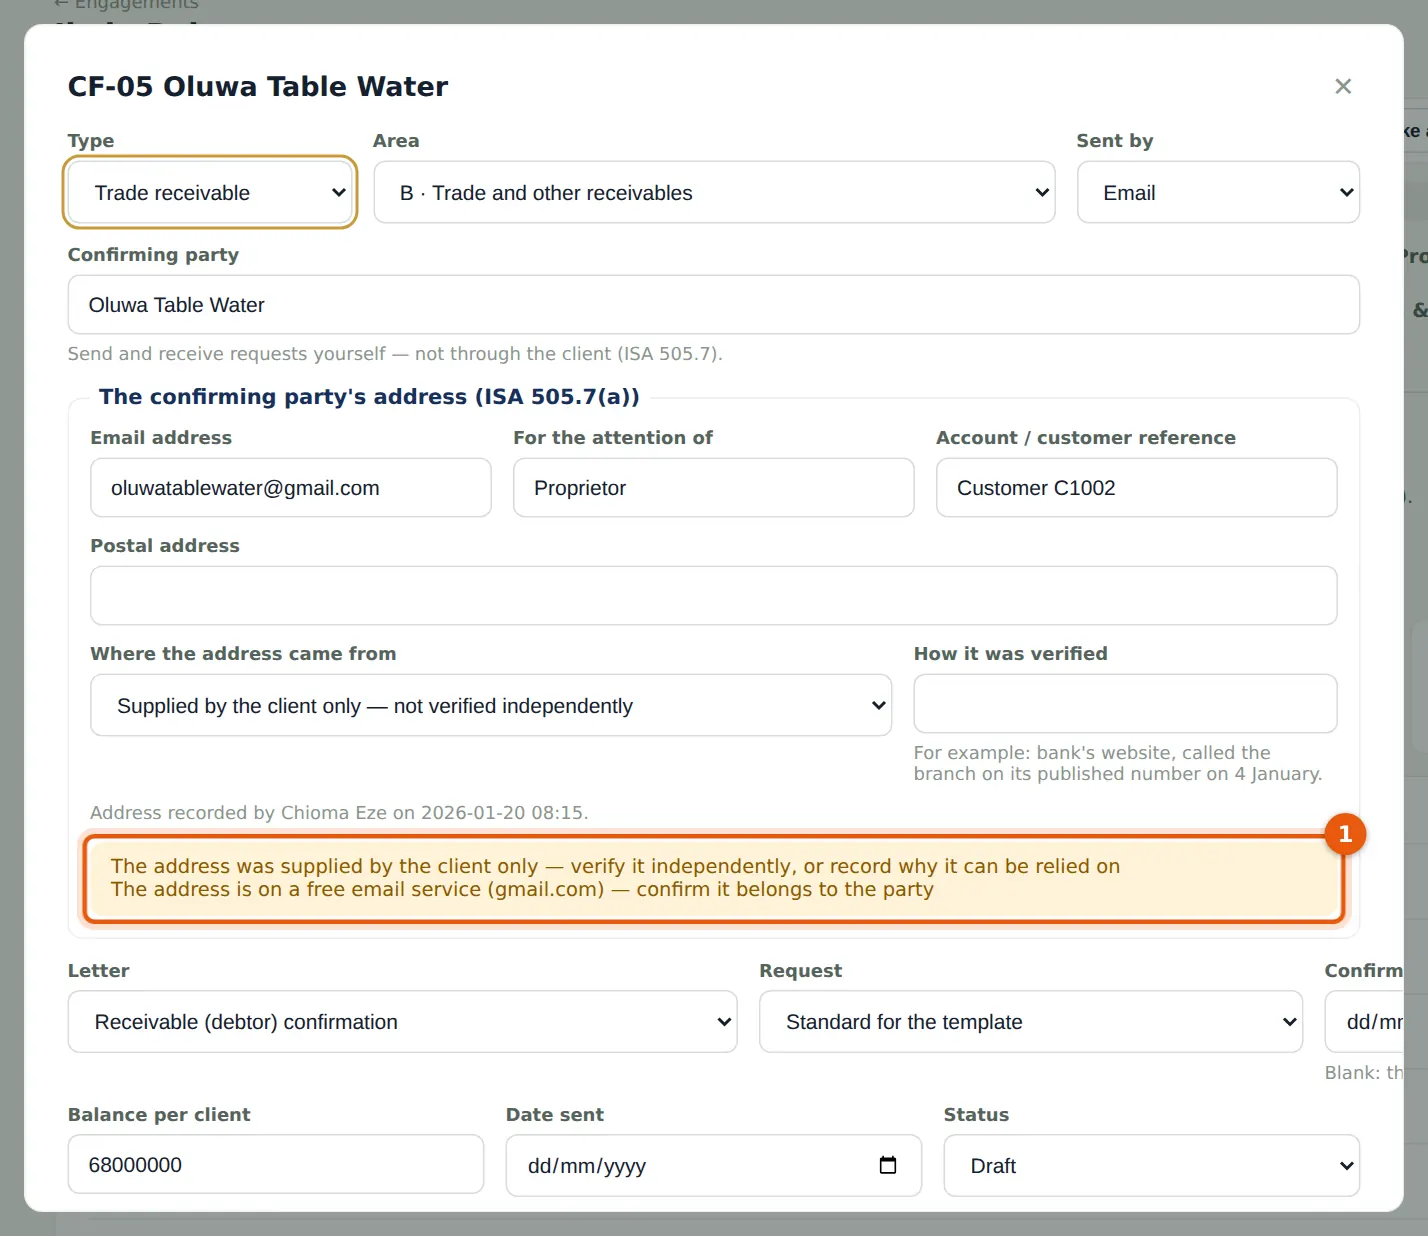Click the Date sent date field

714,1165
